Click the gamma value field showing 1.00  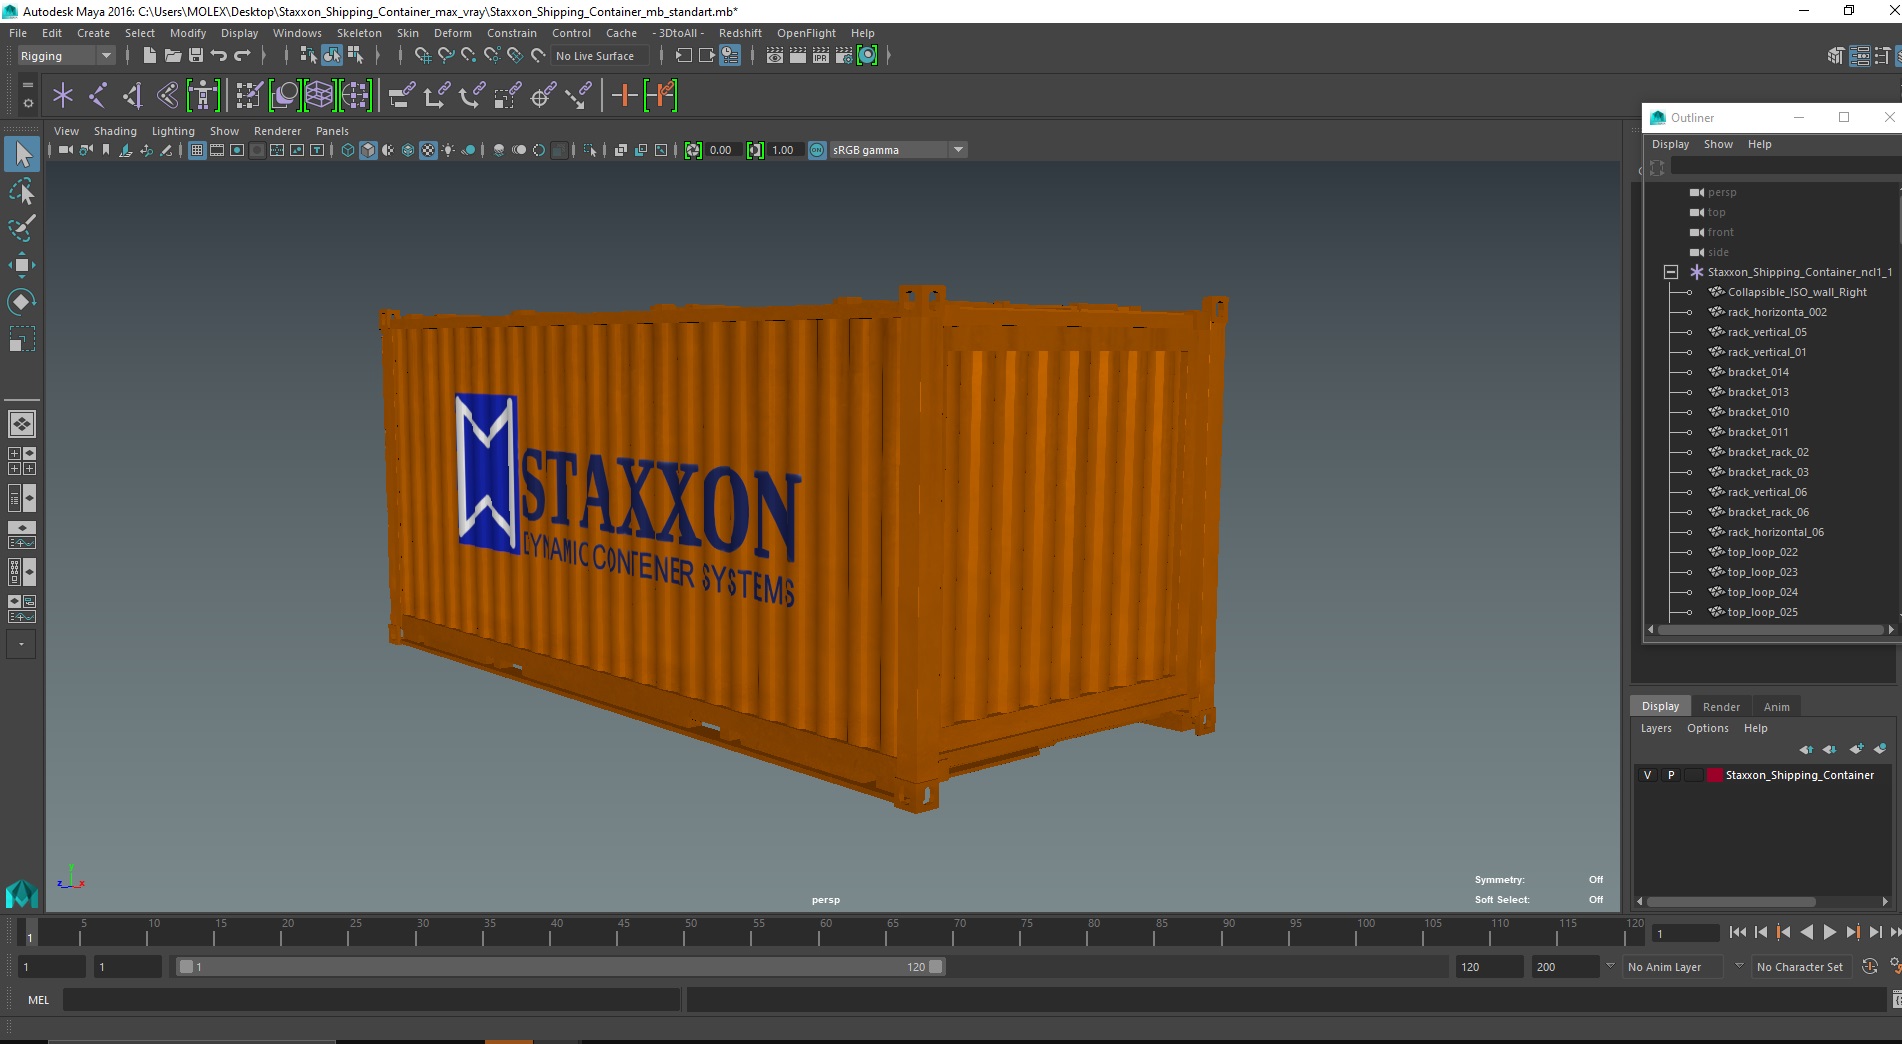tap(785, 150)
